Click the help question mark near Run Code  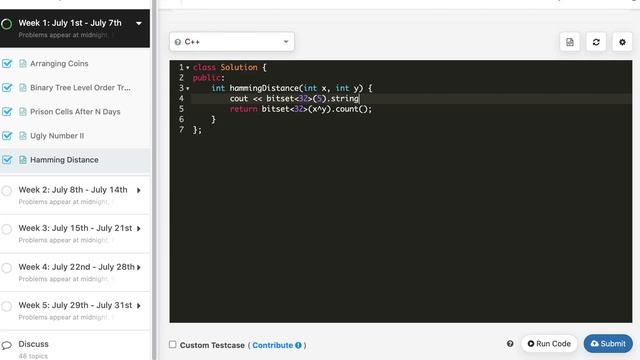[x=510, y=344]
